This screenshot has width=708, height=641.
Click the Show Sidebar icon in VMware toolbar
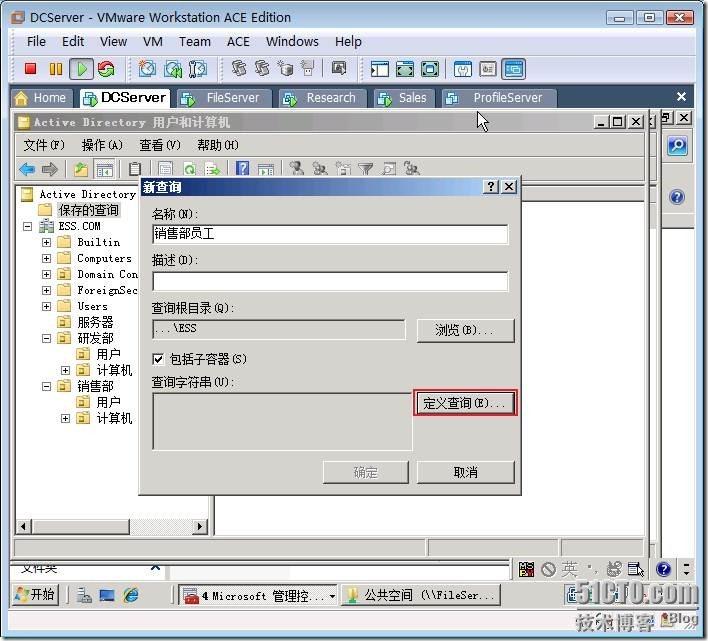pyautogui.click(x=380, y=69)
